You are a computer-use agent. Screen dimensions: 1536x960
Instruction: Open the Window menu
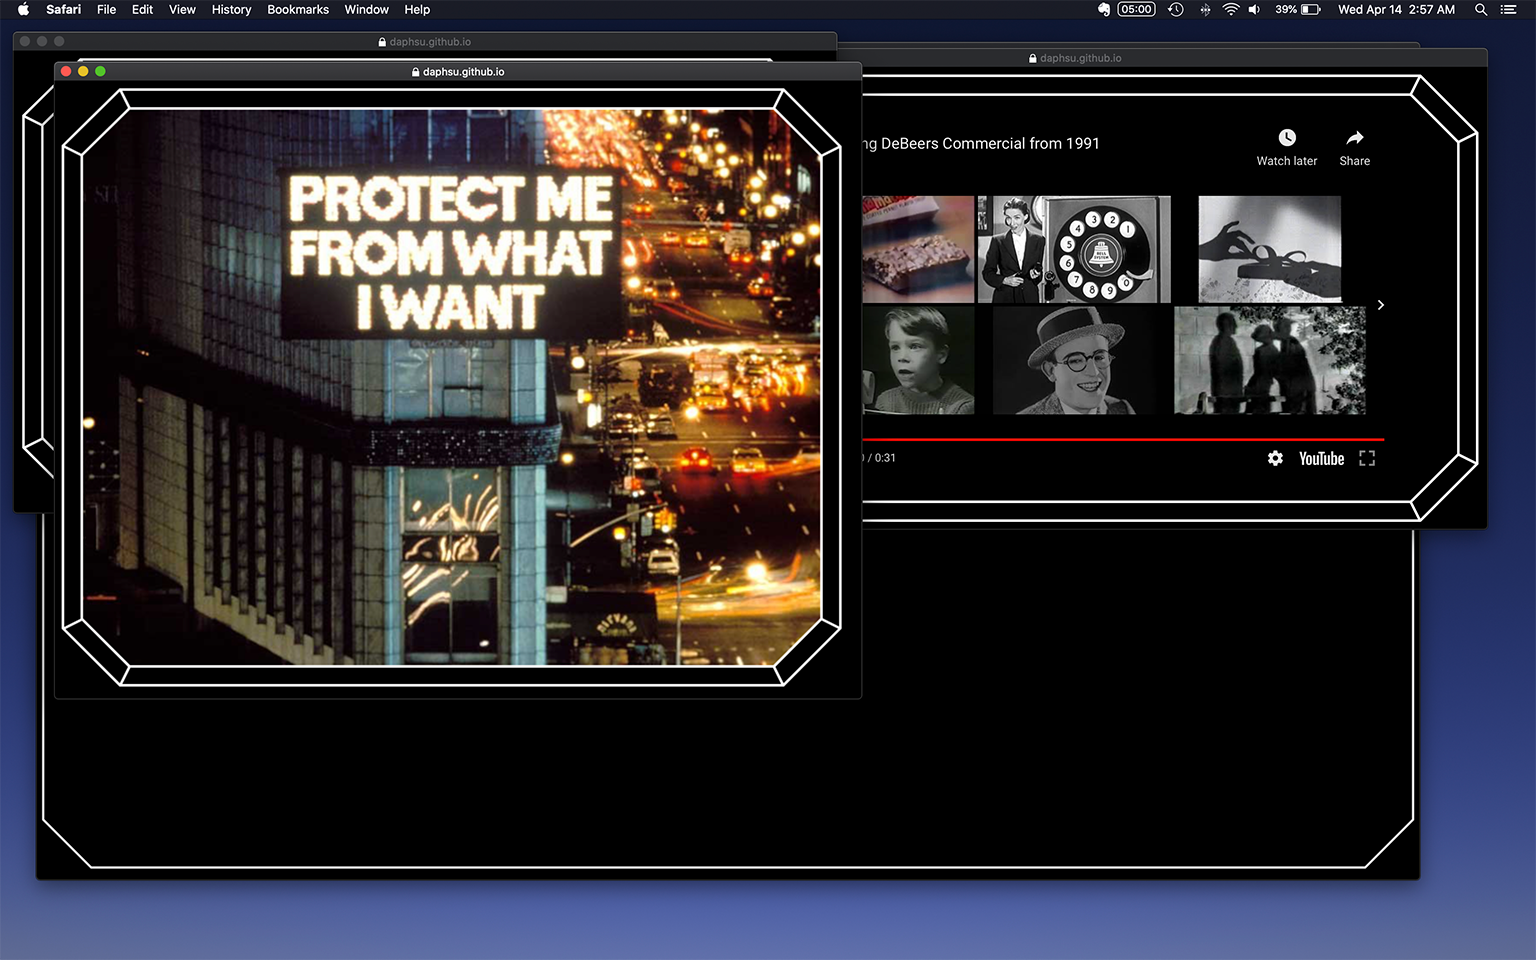click(x=366, y=9)
